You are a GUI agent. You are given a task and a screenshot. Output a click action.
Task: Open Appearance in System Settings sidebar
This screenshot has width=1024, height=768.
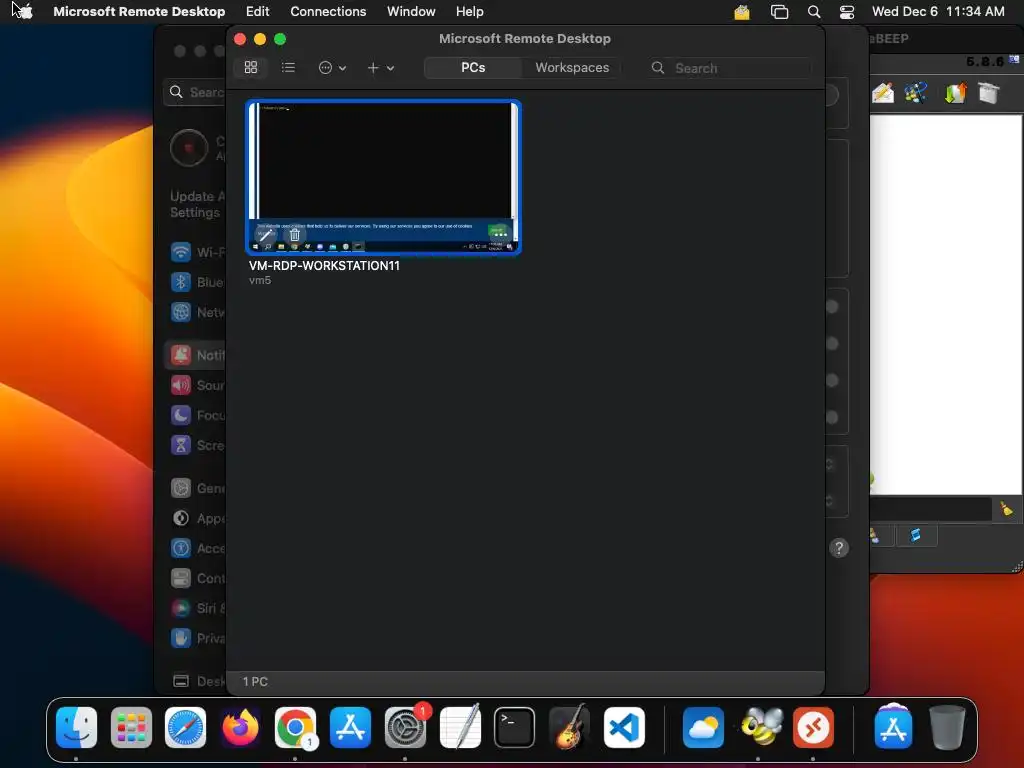[x=198, y=518]
